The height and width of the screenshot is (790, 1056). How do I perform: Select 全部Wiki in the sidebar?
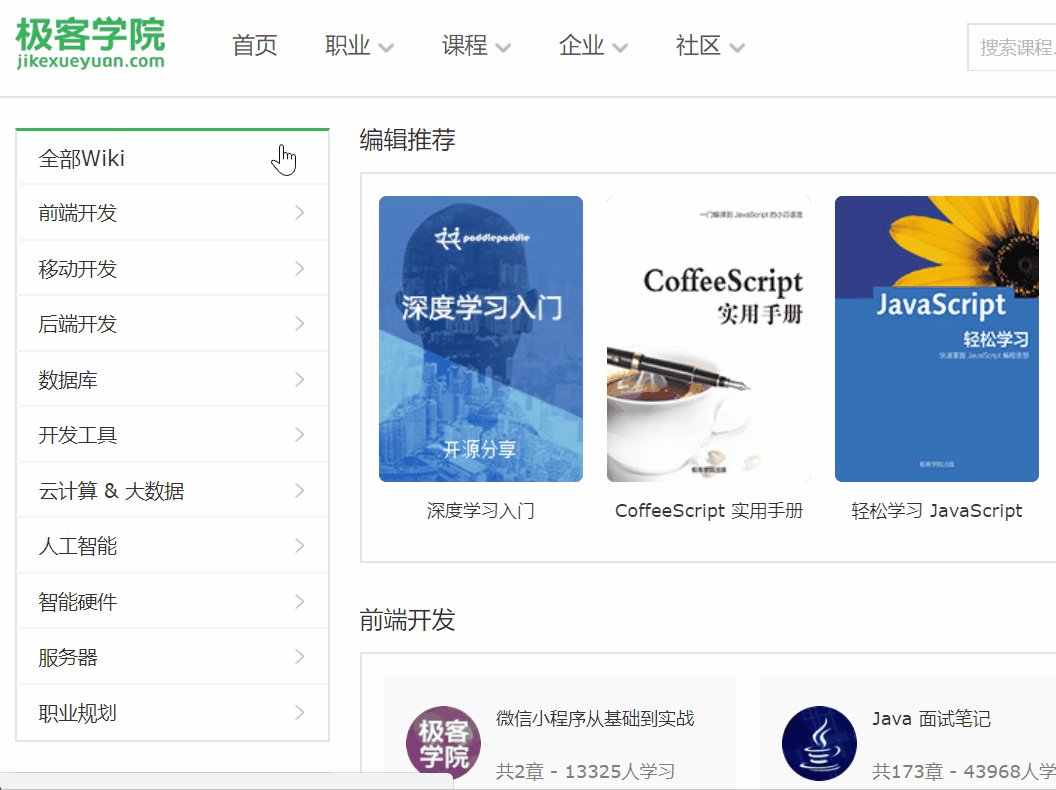(x=172, y=158)
